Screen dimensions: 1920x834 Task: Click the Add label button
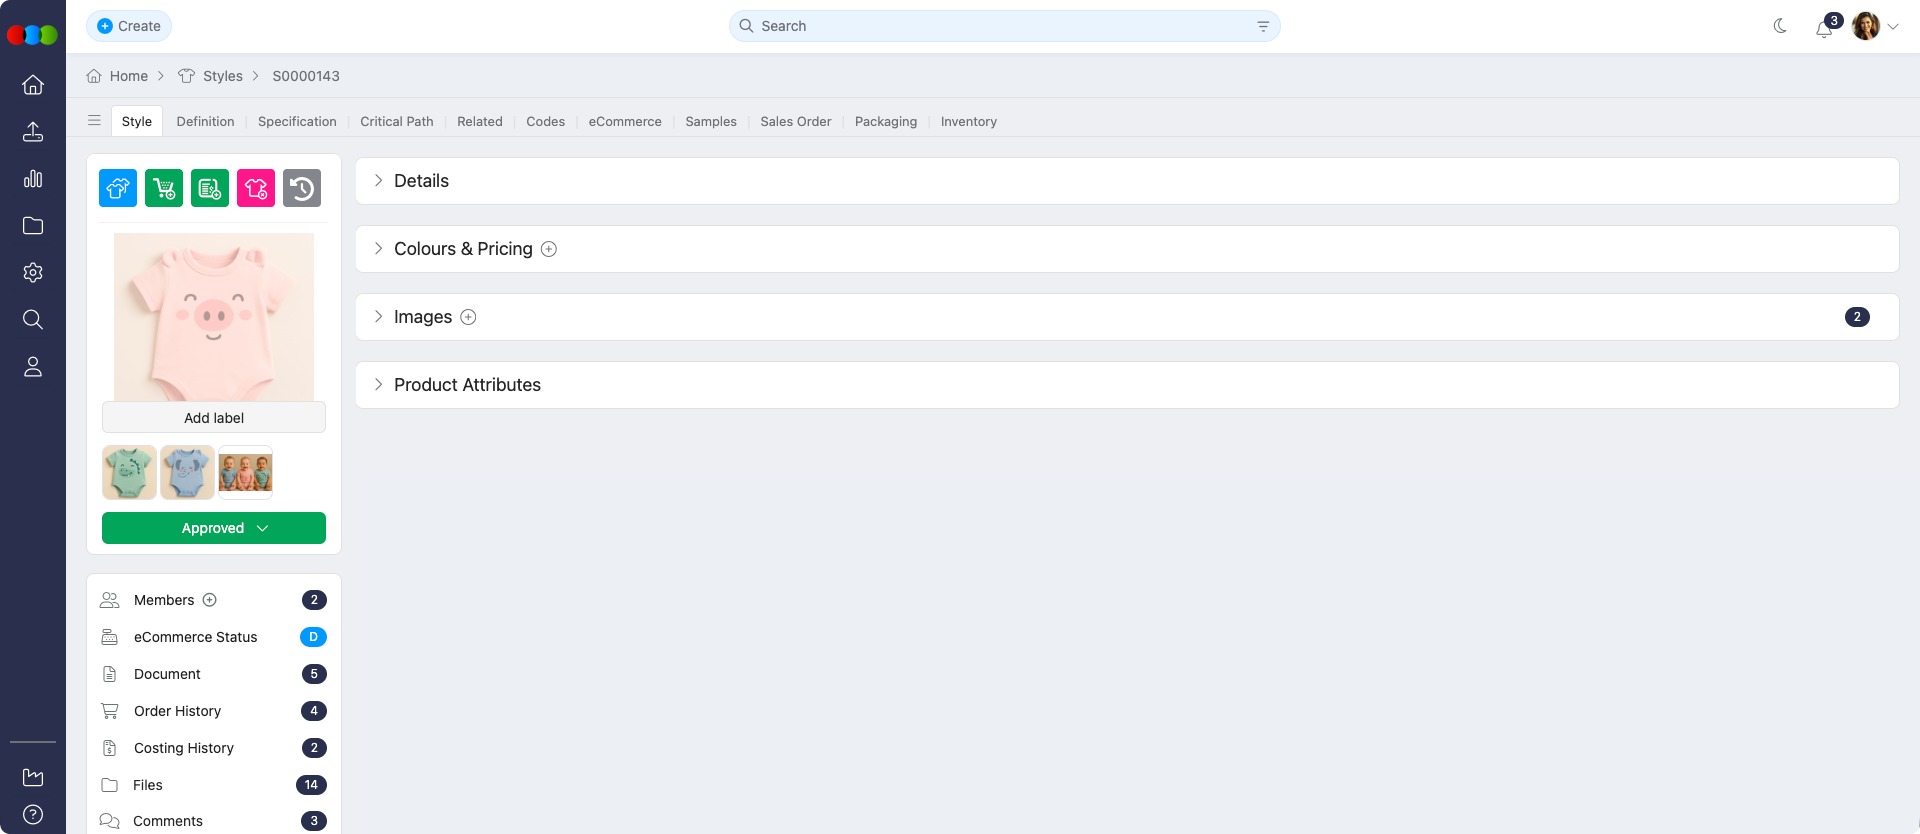pos(214,418)
